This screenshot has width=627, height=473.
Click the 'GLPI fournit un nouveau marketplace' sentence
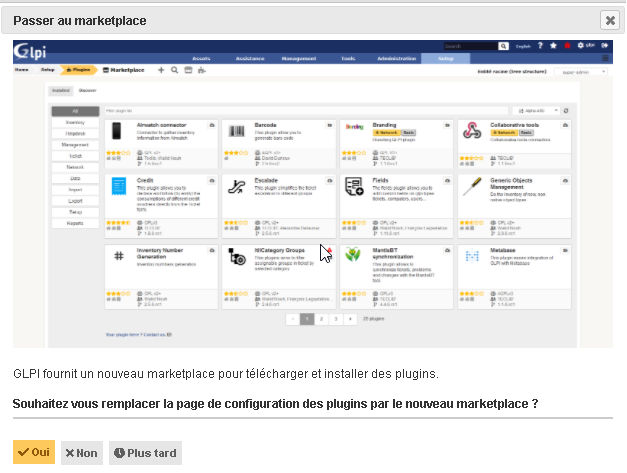click(x=226, y=374)
